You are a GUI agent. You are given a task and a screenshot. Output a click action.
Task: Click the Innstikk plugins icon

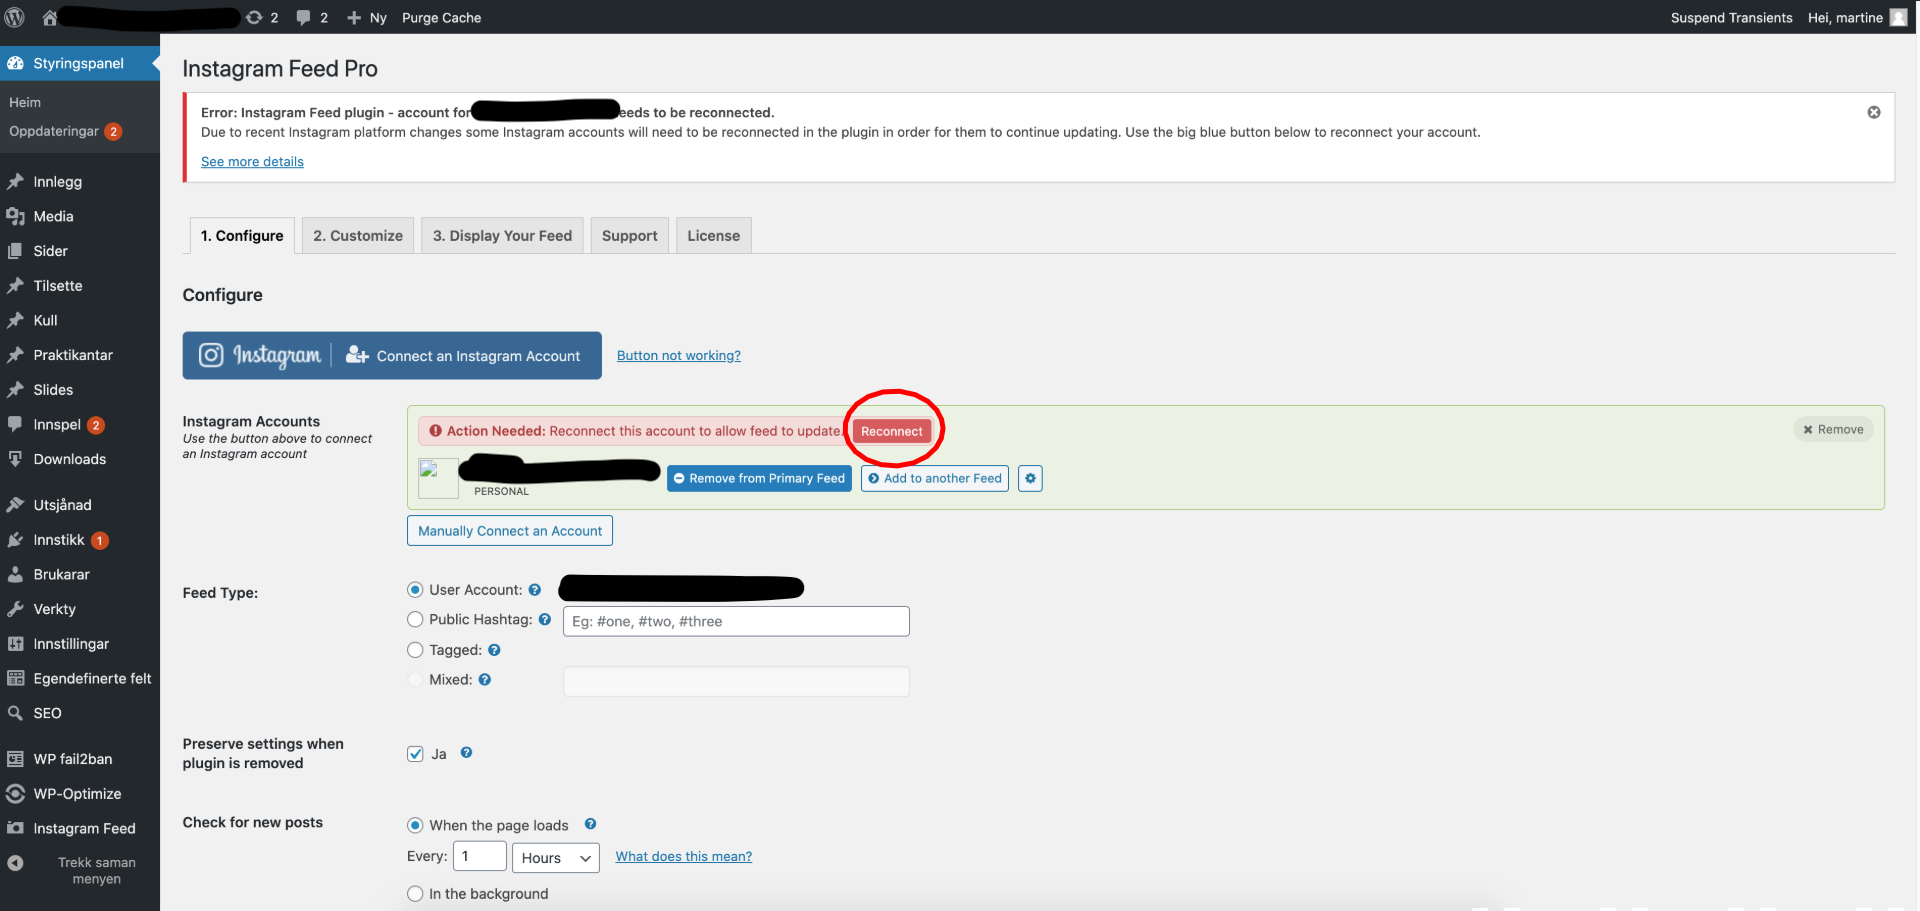click(x=15, y=540)
